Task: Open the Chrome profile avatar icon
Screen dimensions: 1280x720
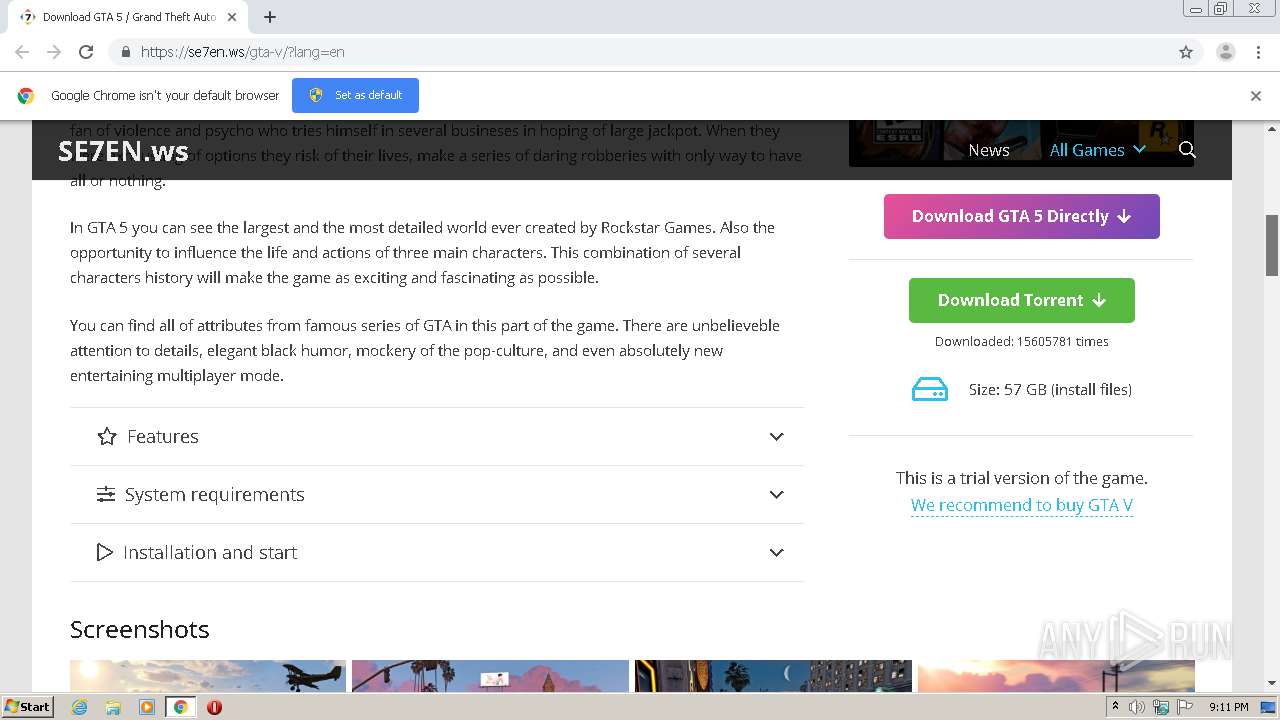Action: tap(1225, 52)
